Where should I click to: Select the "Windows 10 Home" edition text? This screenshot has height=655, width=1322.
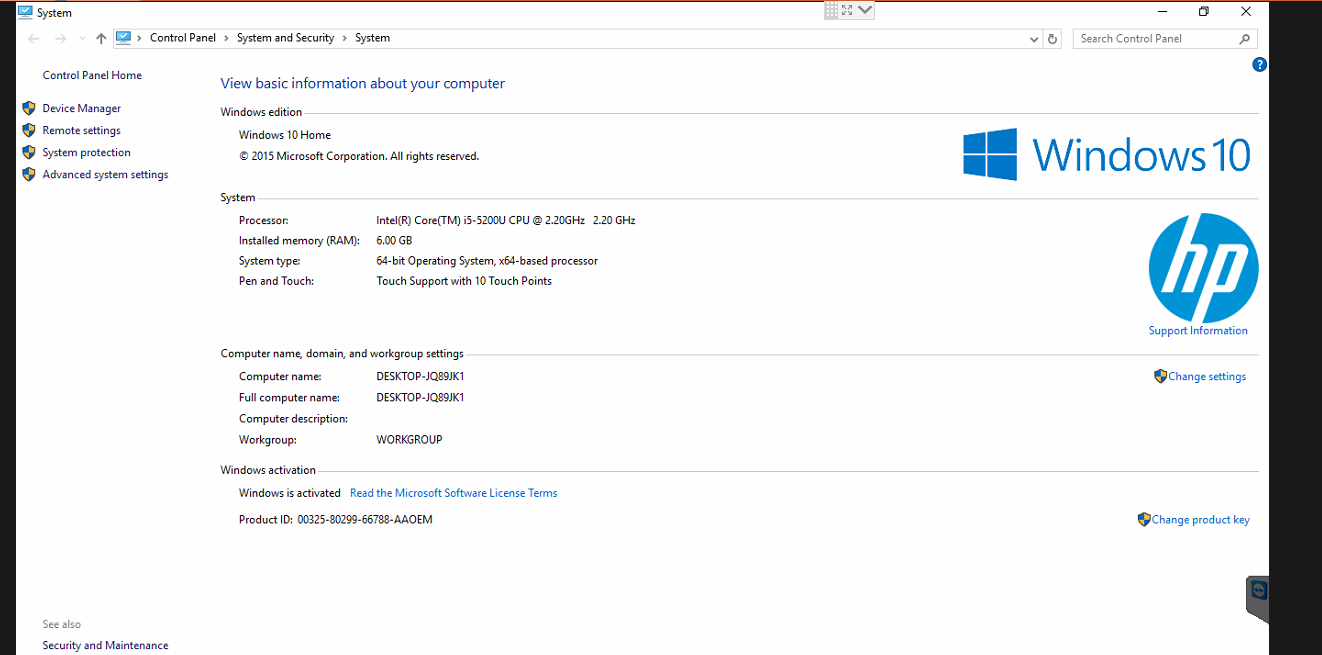point(285,135)
